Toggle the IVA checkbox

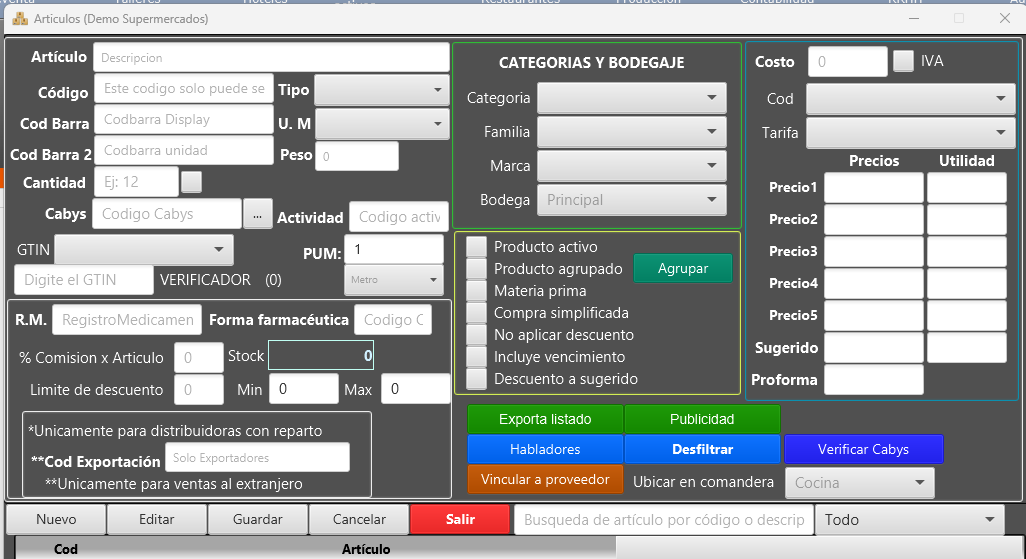click(x=903, y=61)
